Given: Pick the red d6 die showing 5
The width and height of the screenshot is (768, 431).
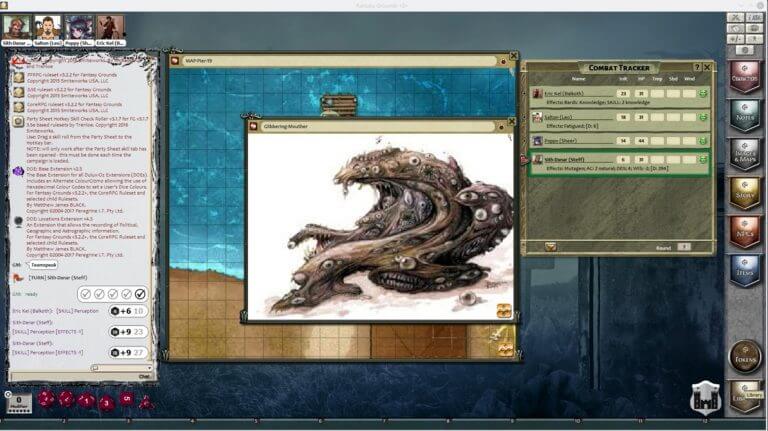Looking at the screenshot, I should coord(127,399).
